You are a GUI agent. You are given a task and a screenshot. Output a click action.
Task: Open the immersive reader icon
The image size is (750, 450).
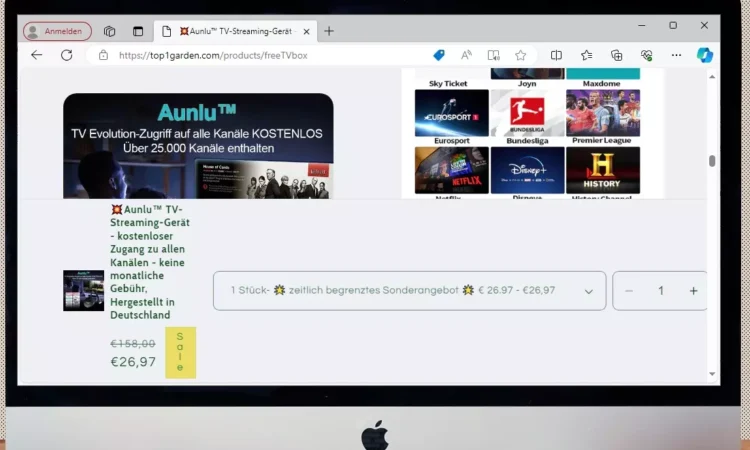[x=494, y=55]
